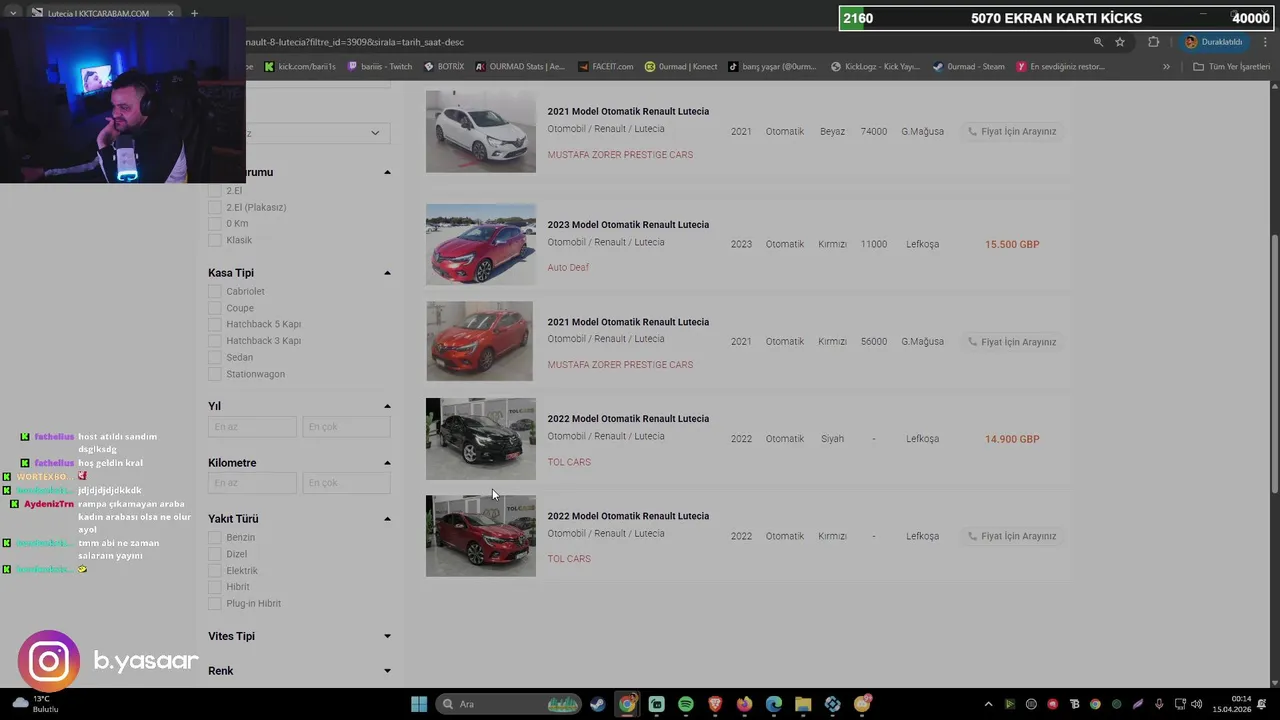The height and width of the screenshot is (720, 1280).
Task: Open the black 2022 Lutecia listing title
Action: pos(628,419)
